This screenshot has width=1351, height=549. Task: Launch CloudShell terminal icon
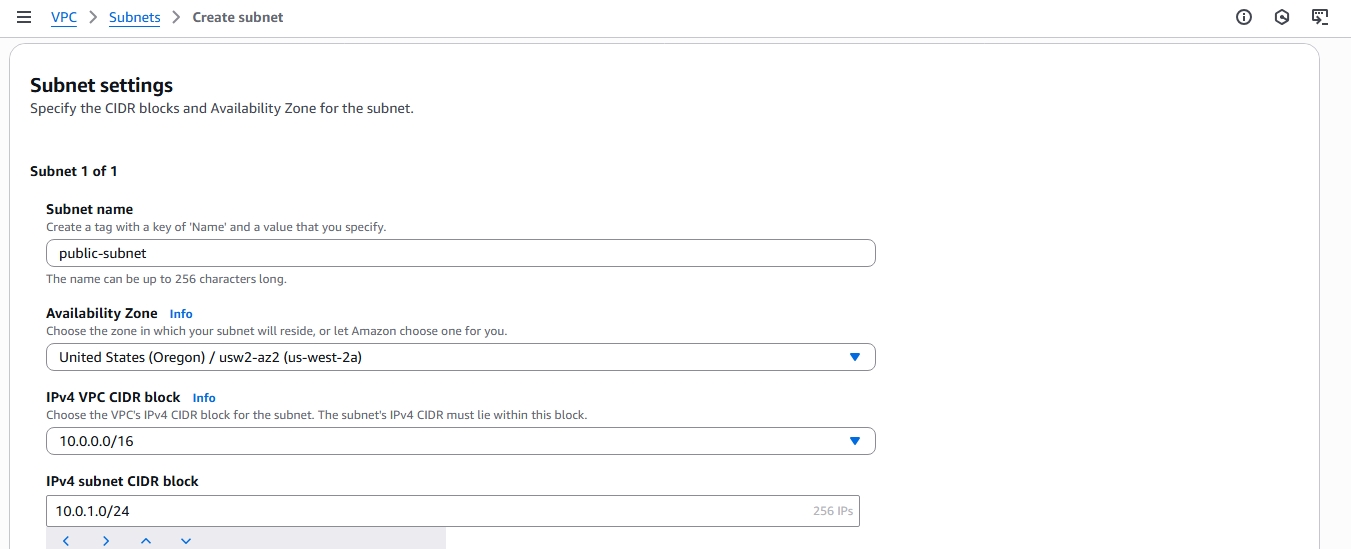[1320, 17]
